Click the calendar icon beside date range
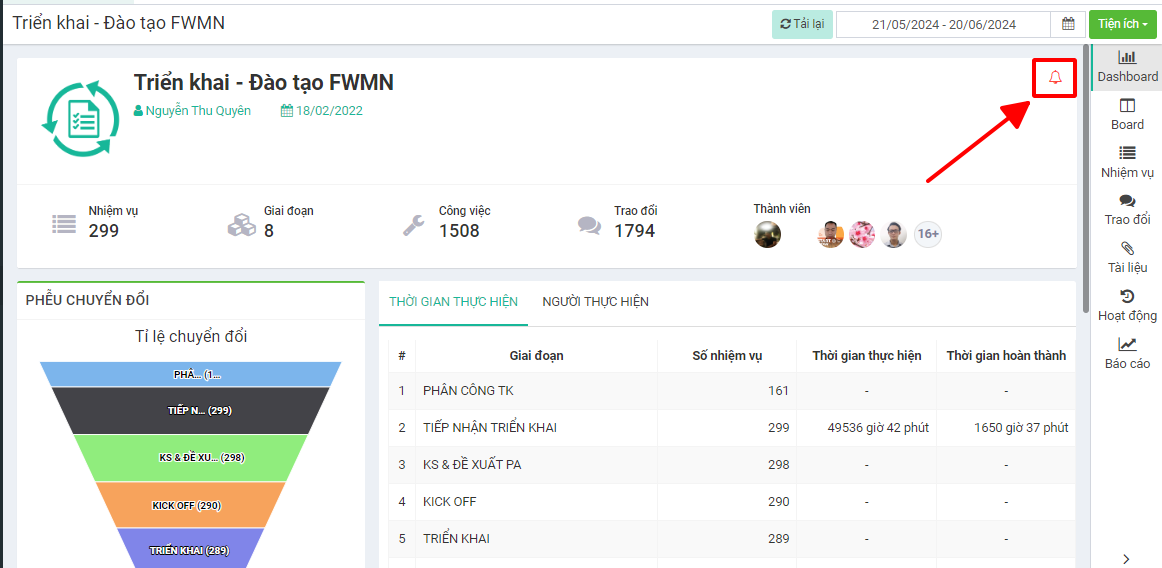 1067,24
